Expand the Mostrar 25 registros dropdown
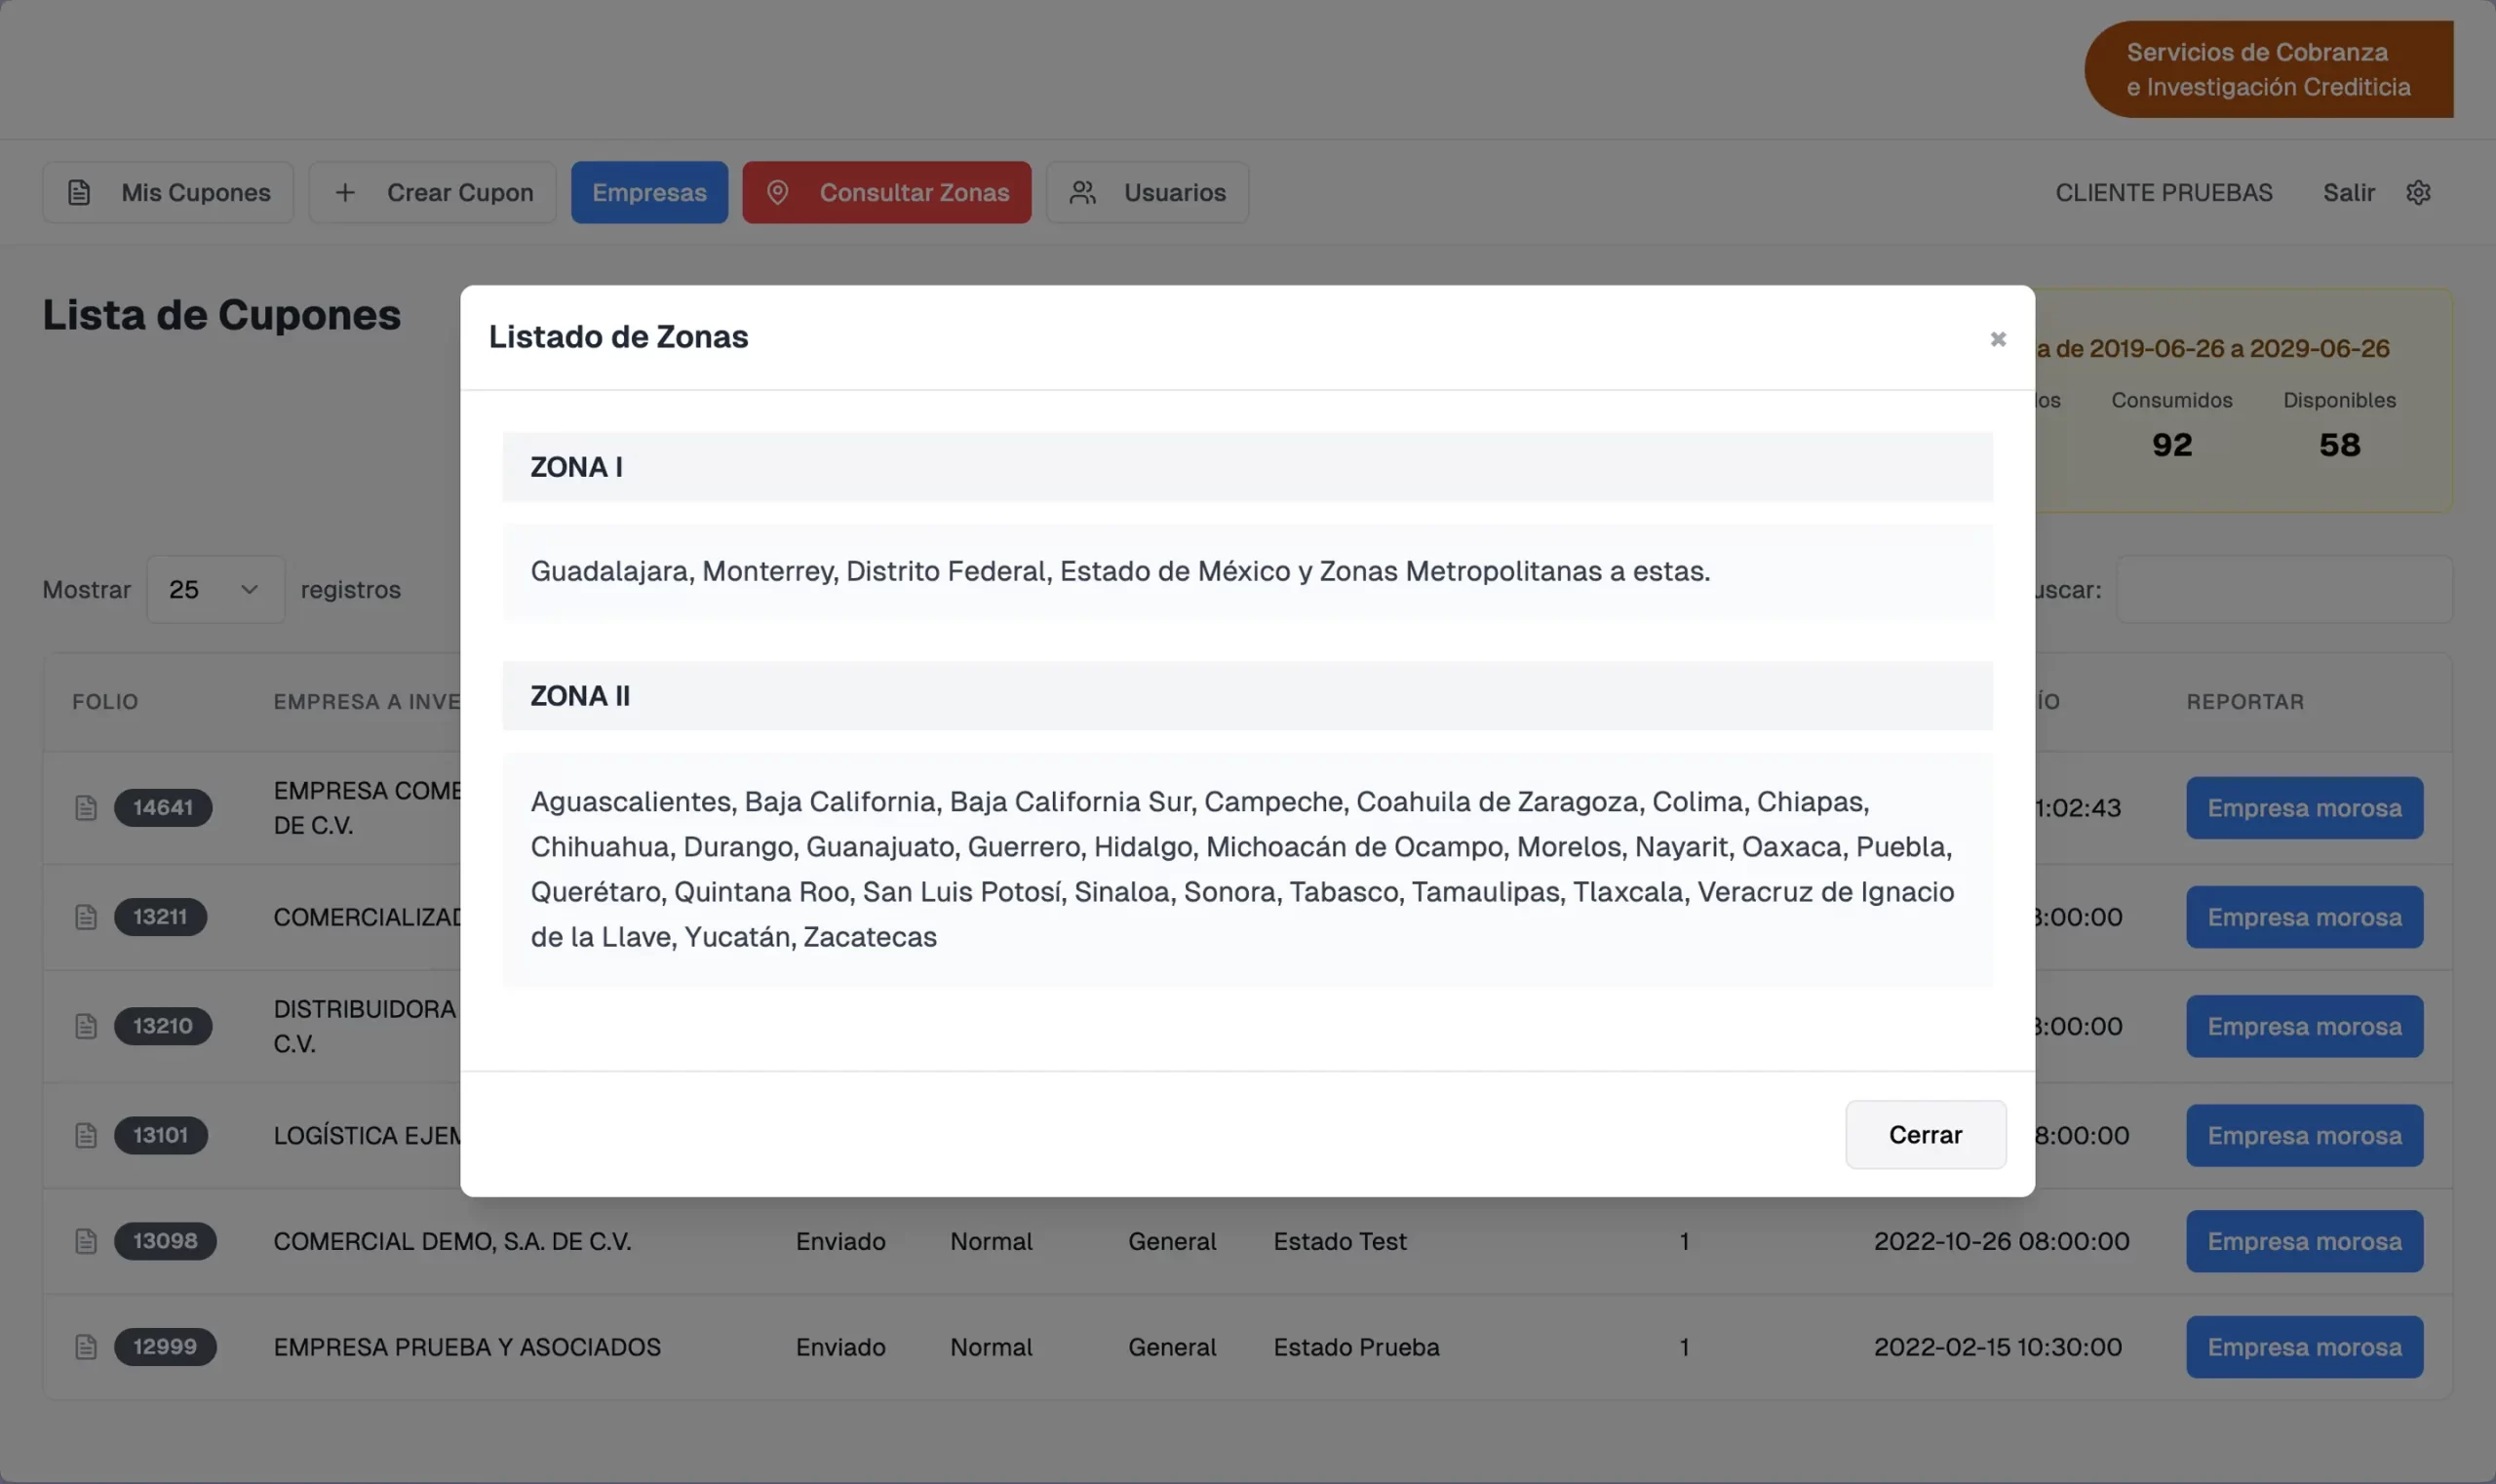Viewport: 2496px width, 1484px height. (215, 589)
